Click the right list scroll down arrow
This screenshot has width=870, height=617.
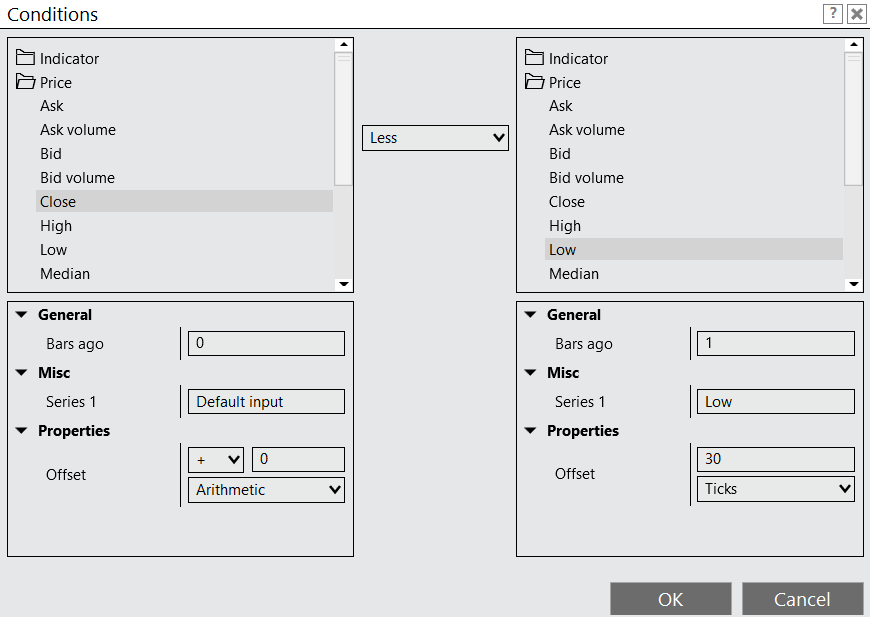(853, 284)
